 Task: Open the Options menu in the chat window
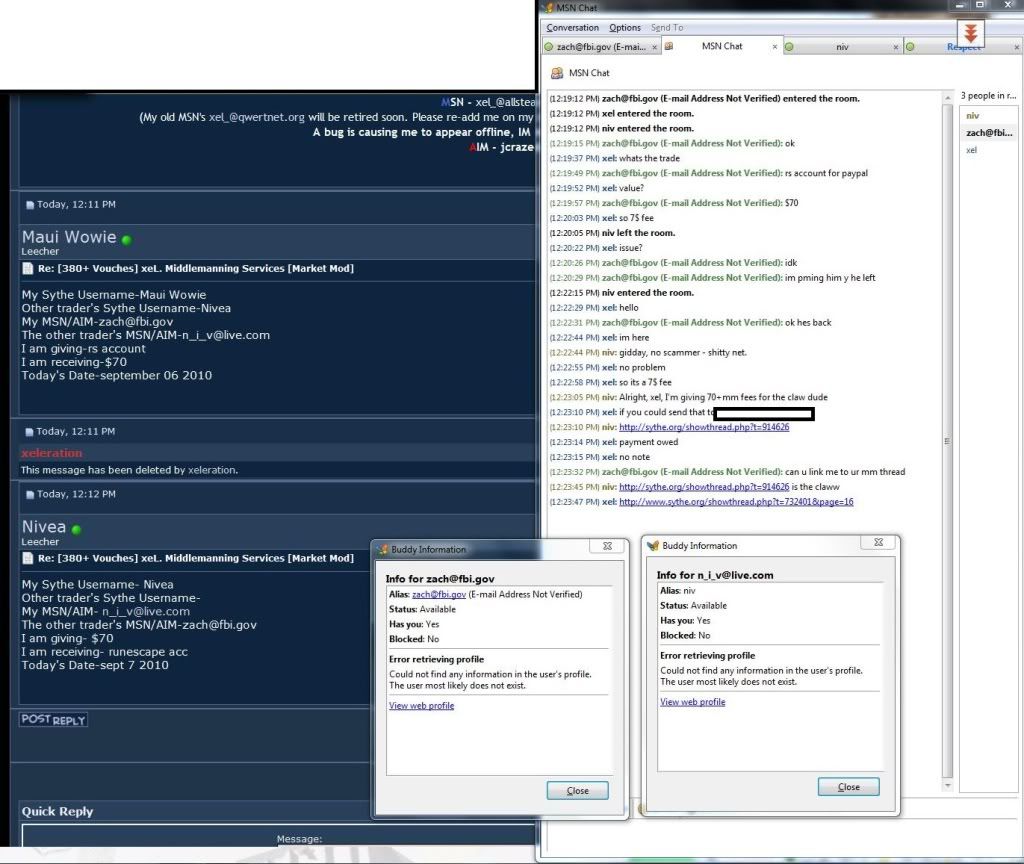point(625,27)
